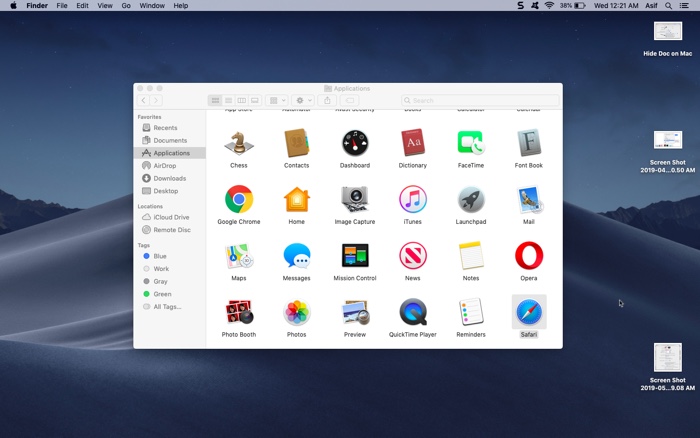
Task: Click the FaceTime app icon
Action: coord(471,143)
